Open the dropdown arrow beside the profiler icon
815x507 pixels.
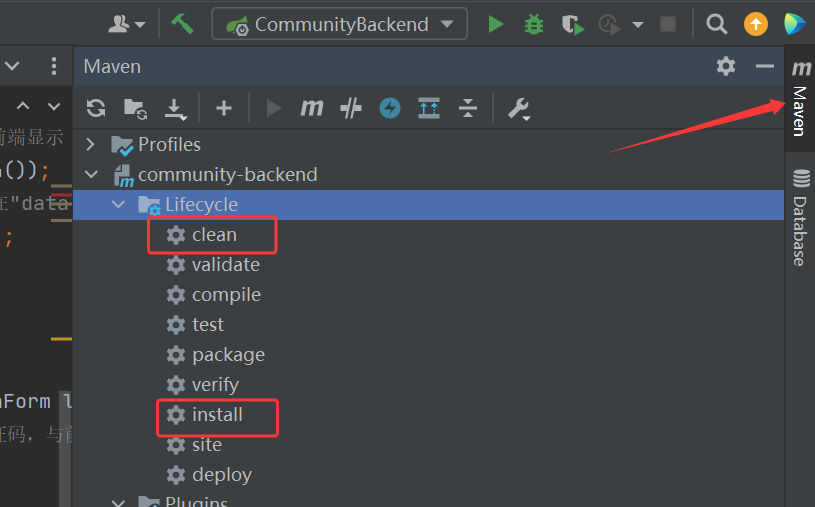click(638, 24)
